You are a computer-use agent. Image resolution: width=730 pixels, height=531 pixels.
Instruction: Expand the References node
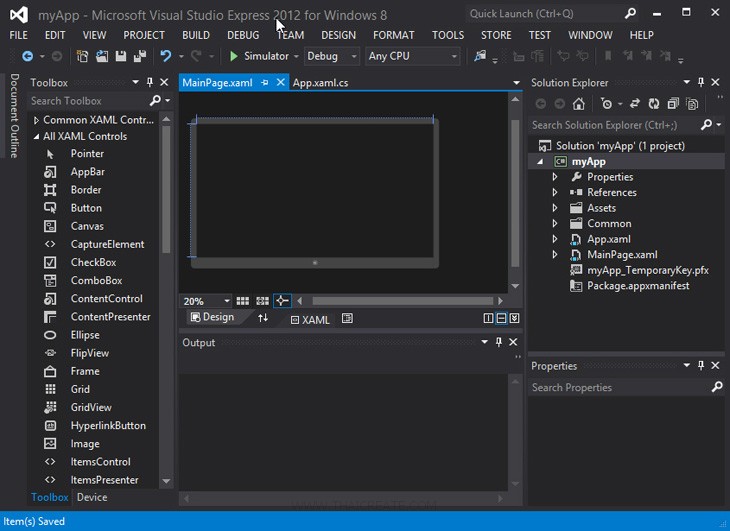[x=555, y=192]
